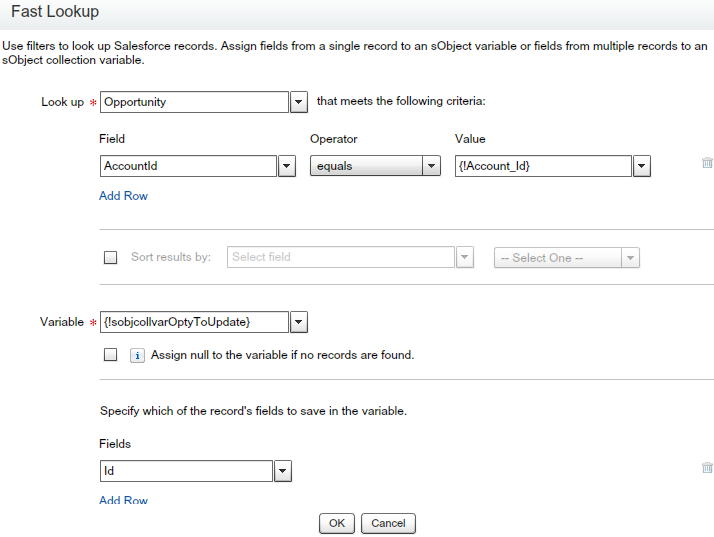The height and width of the screenshot is (537, 714).
Task: Expand the Id fields dropdown arrow
Action: pyautogui.click(x=283, y=471)
